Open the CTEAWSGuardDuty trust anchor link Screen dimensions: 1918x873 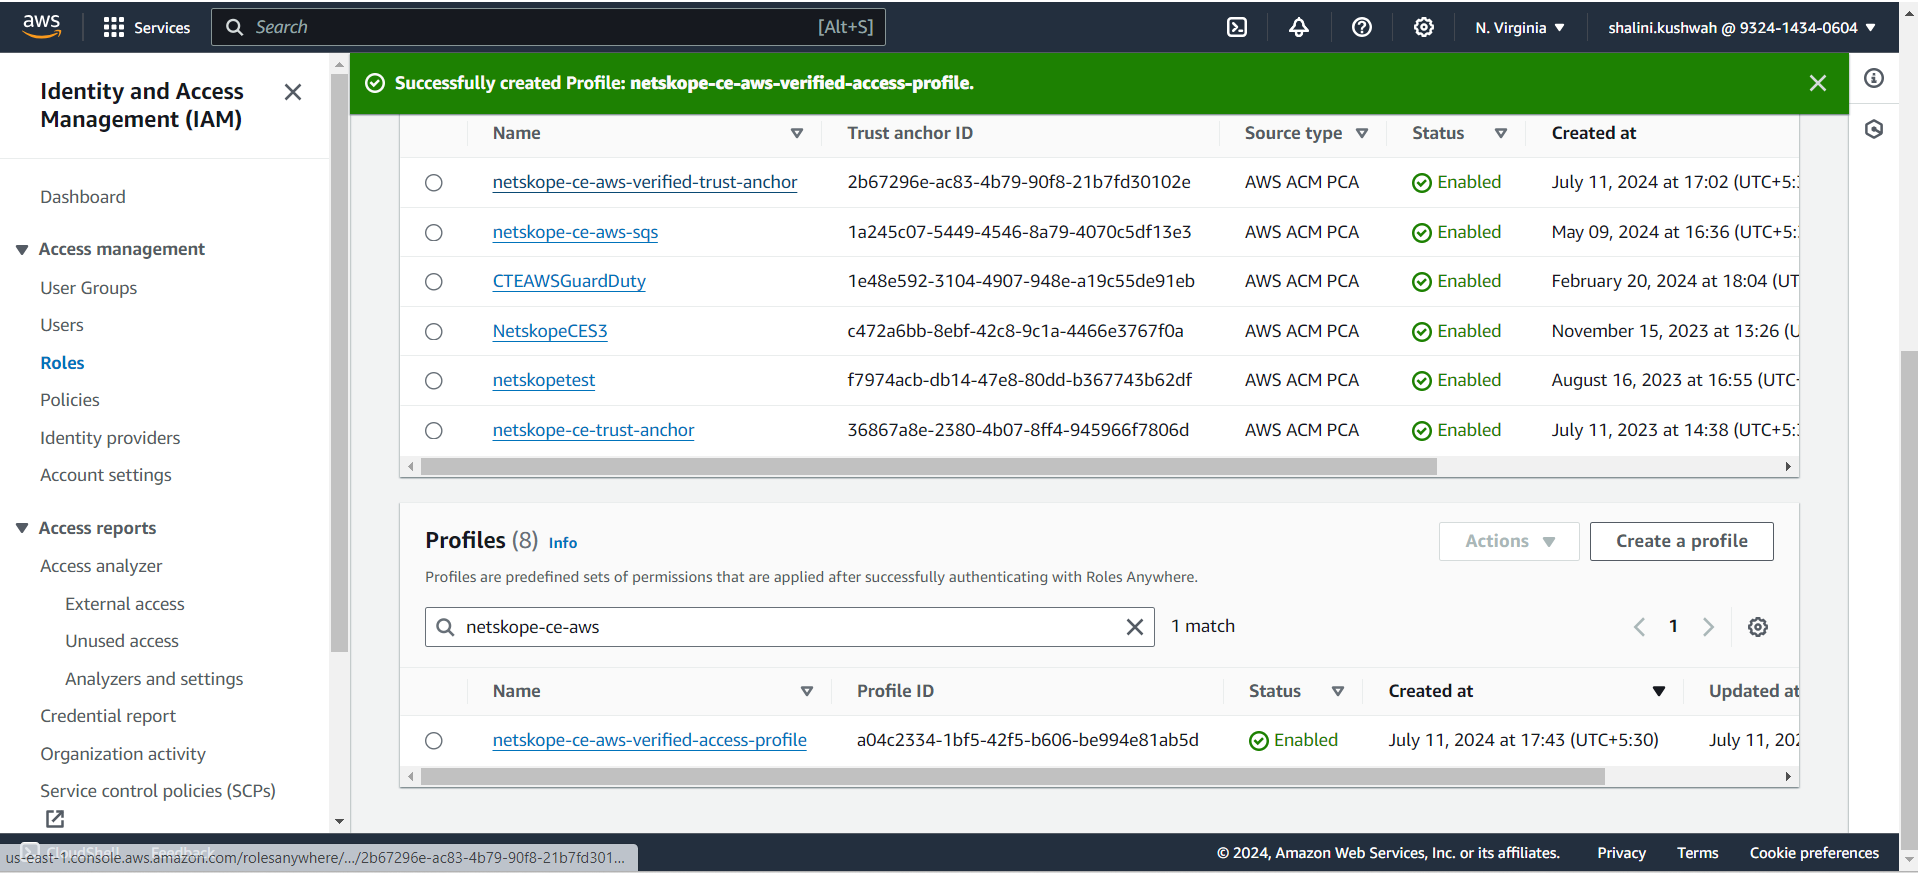[569, 281]
